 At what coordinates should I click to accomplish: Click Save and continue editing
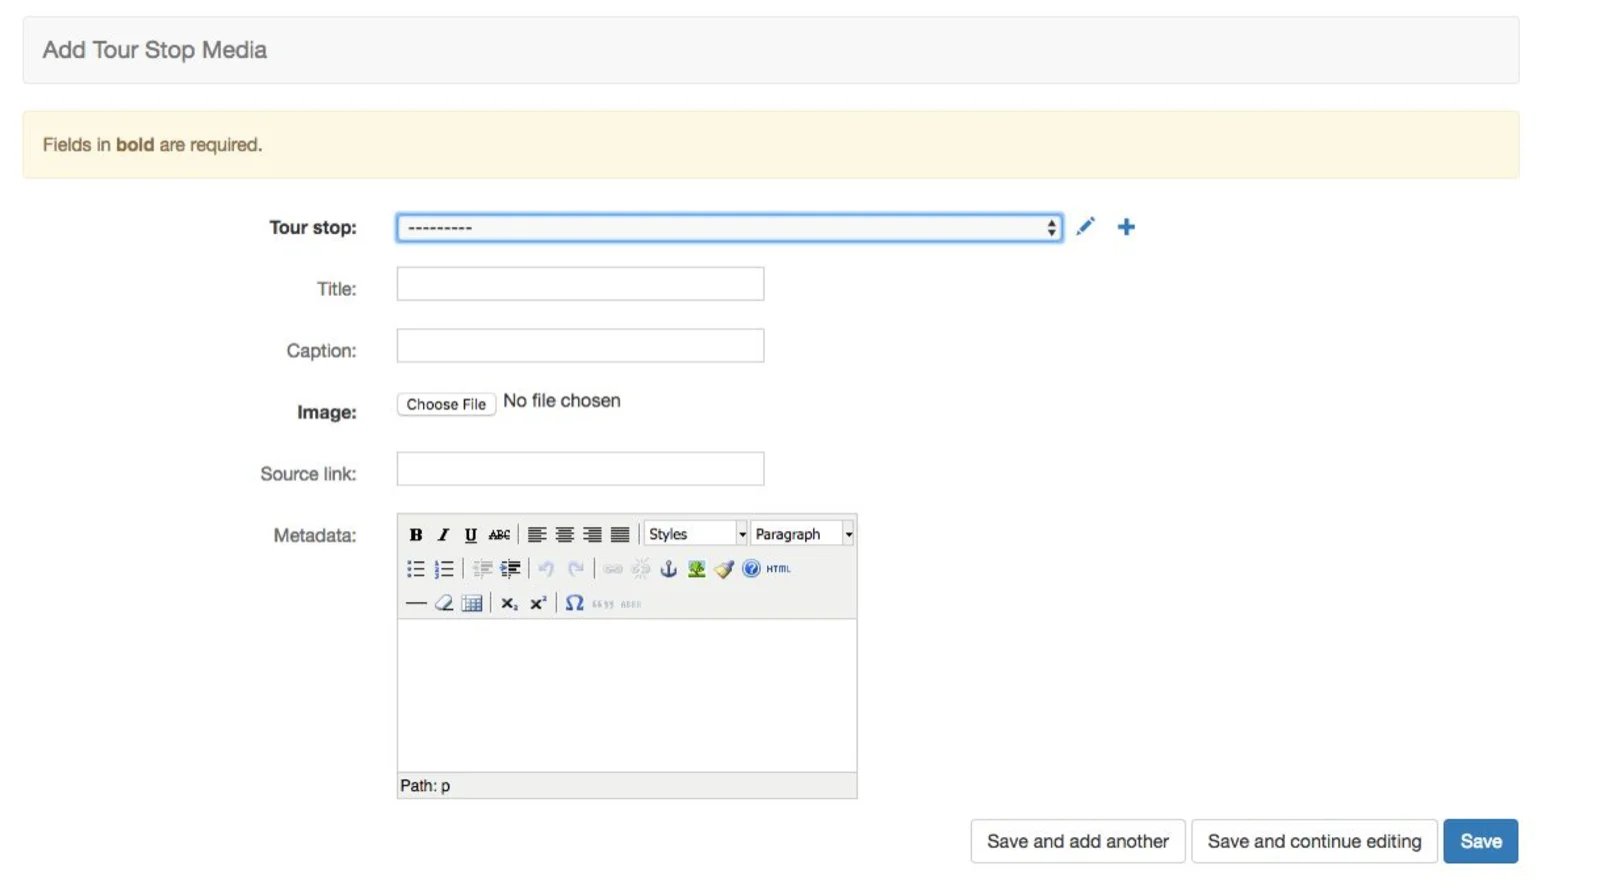1314,841
